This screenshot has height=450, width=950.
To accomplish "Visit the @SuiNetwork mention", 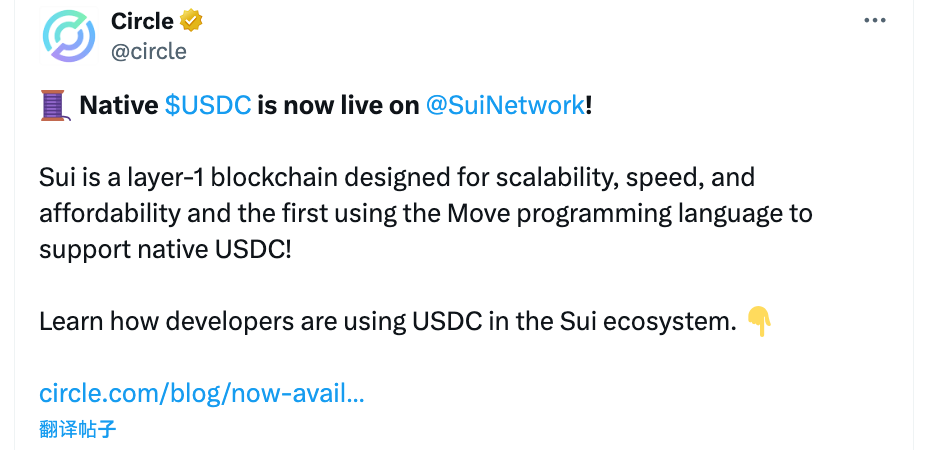I will pos(505,106).
